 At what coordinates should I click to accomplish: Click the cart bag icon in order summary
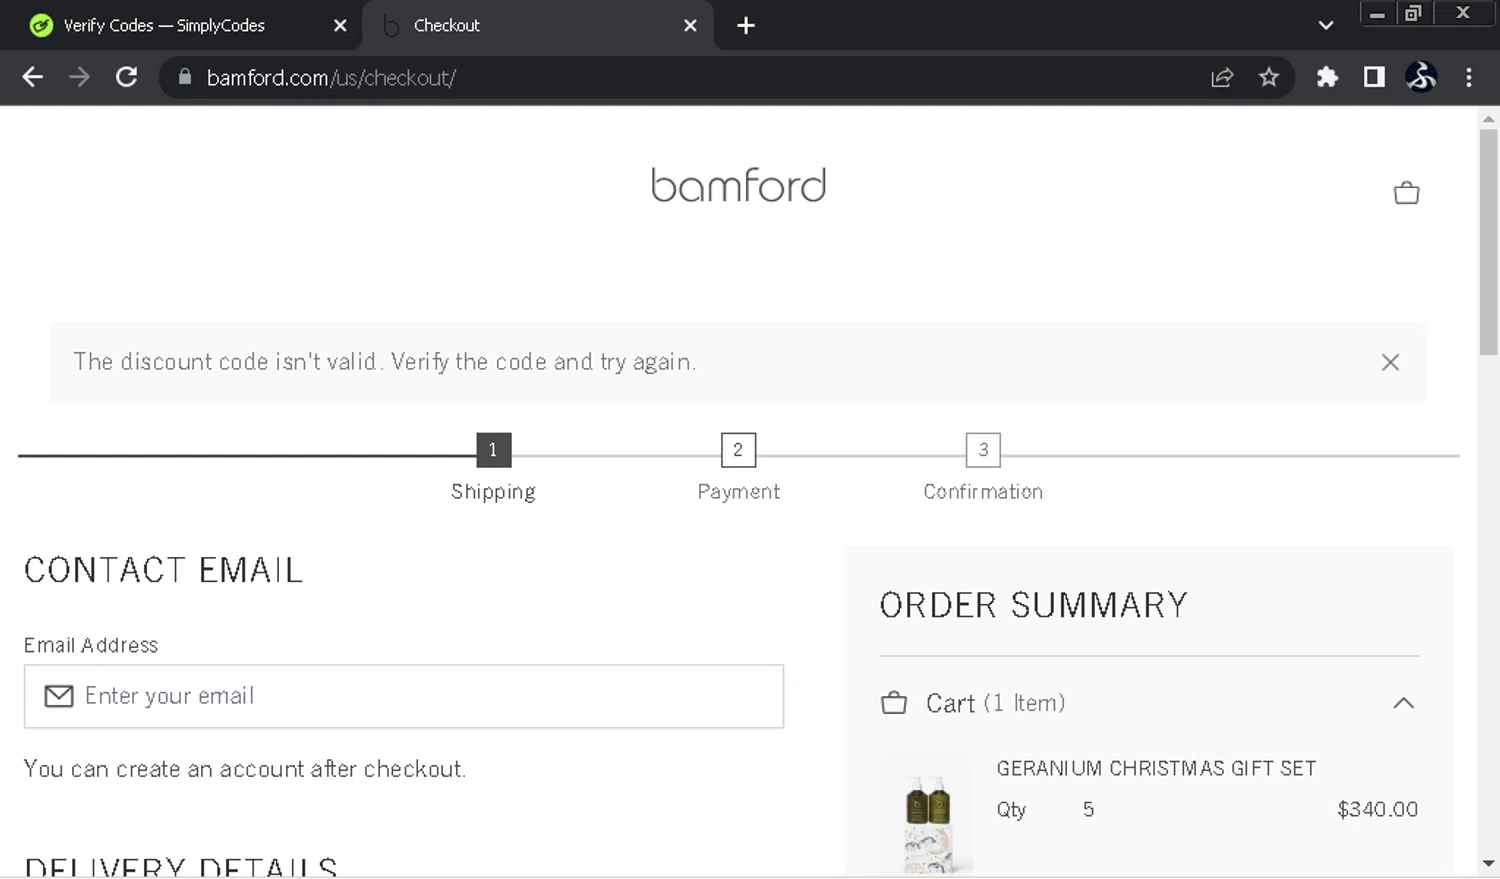[x=894, y=703]
